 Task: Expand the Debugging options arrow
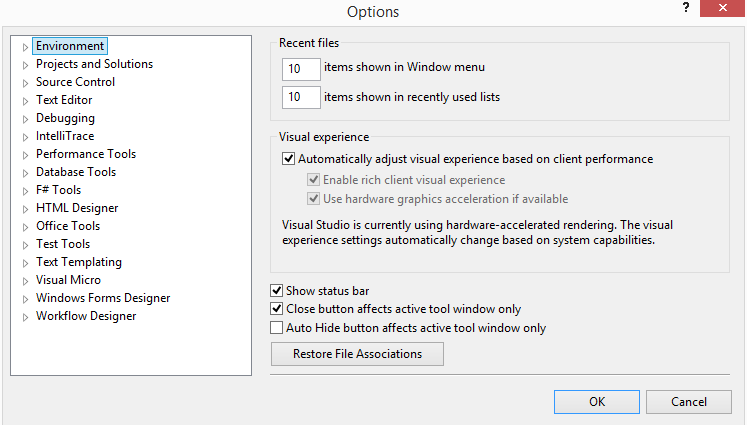pyautogui.click(x=25, y=119)
